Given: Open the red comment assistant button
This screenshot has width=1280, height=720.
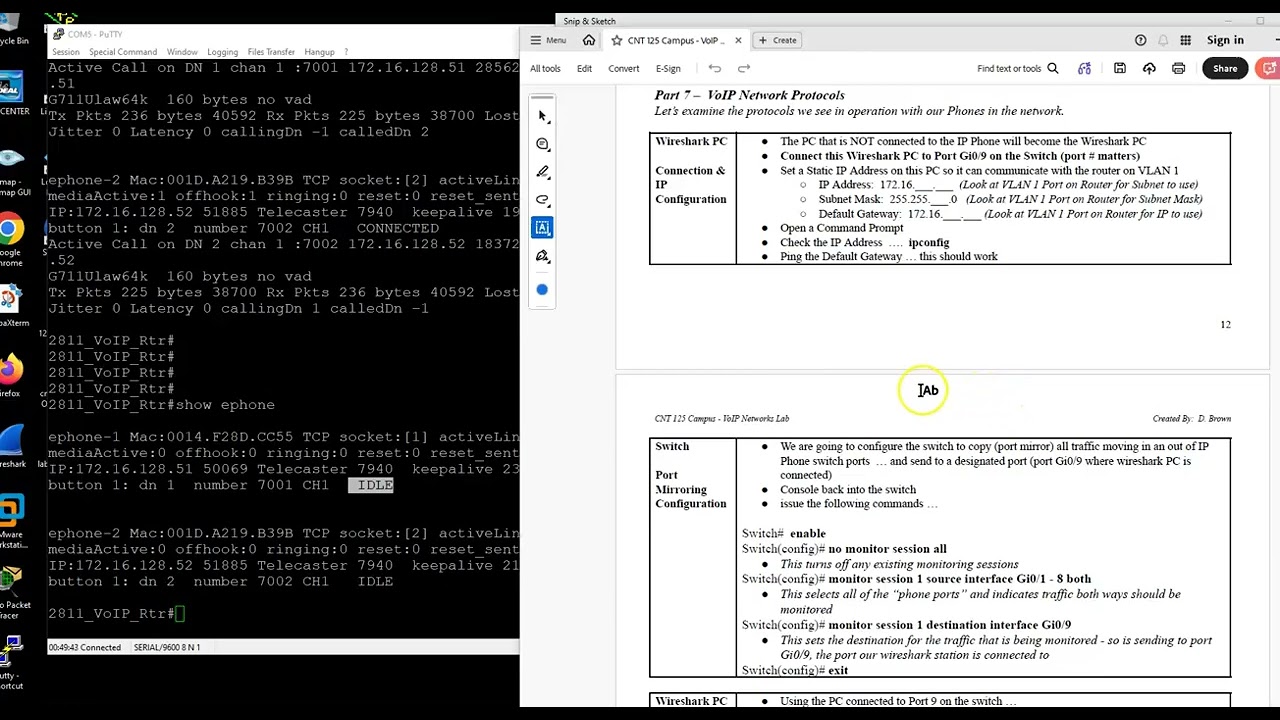Looking at the screenshot, I should pos(1270,68).
